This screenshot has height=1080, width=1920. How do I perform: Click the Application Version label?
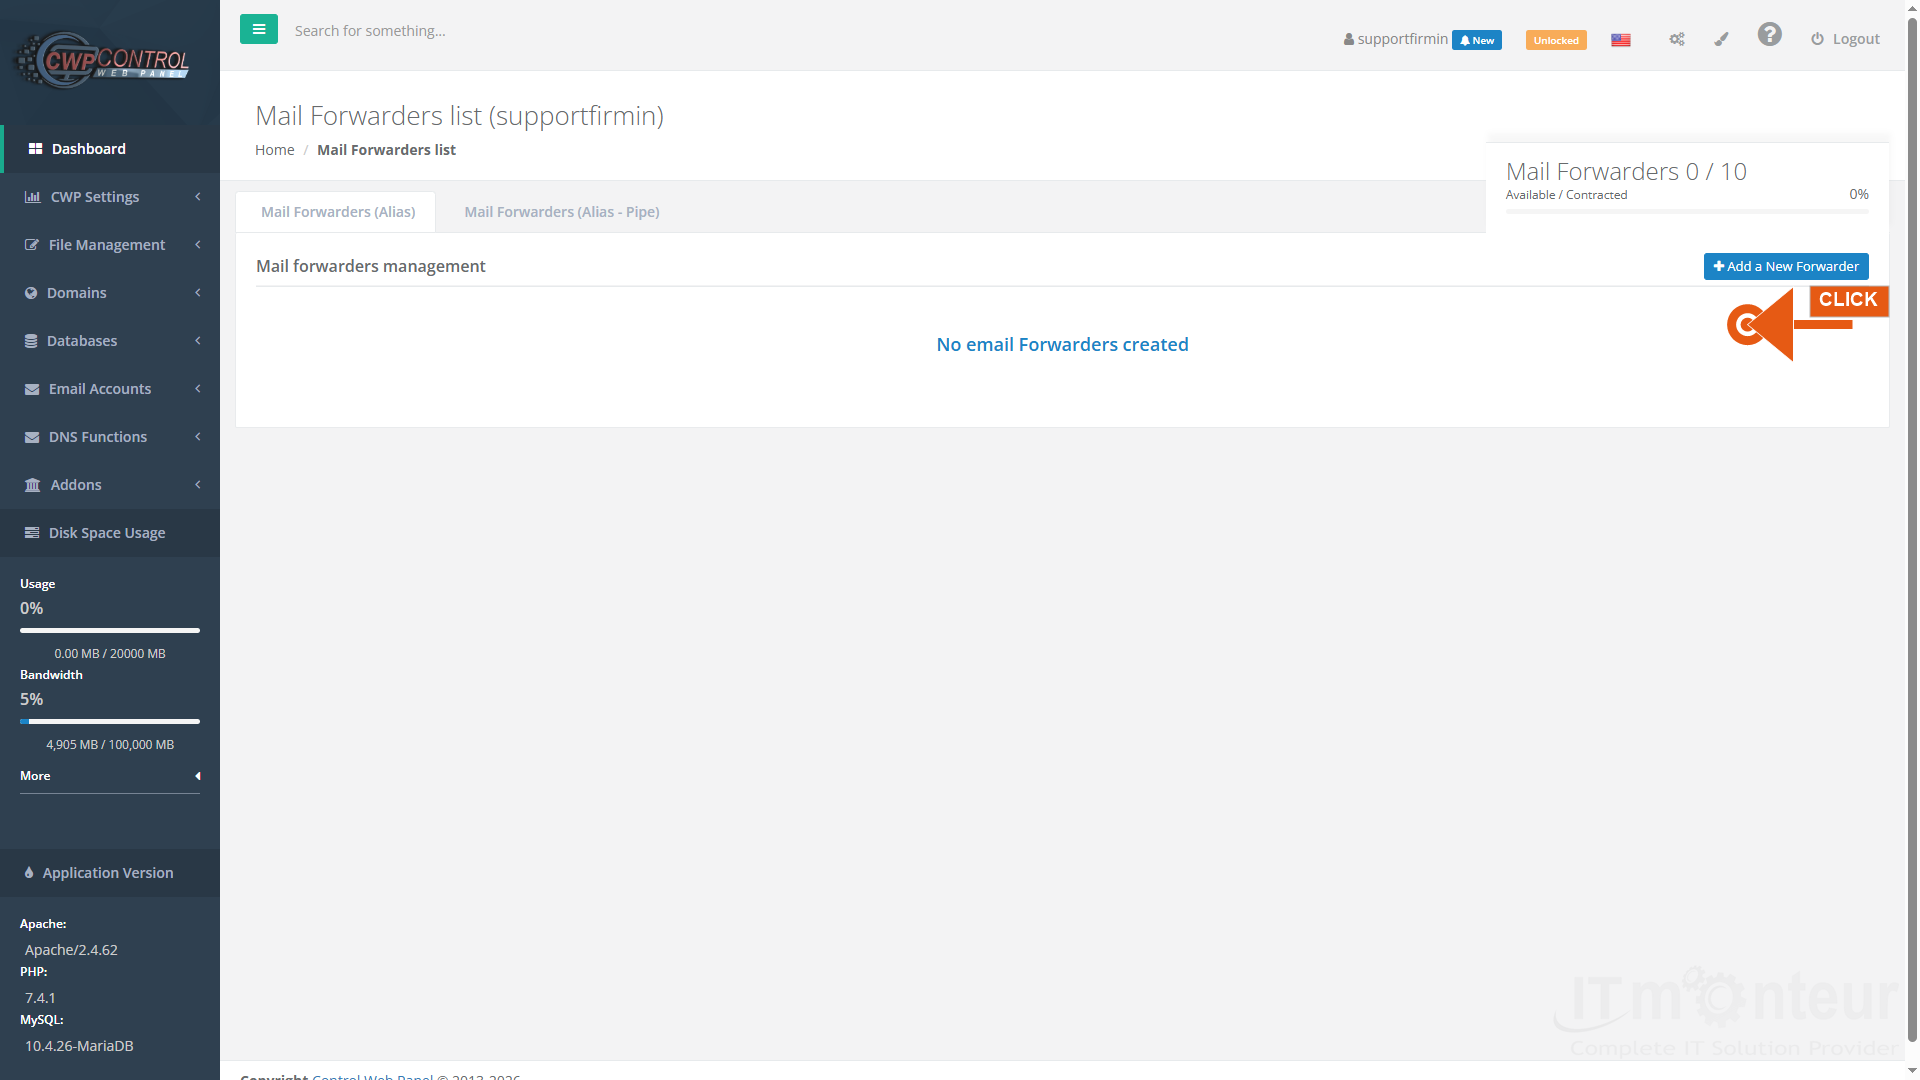pyautogui.click(x=108, y=873)
